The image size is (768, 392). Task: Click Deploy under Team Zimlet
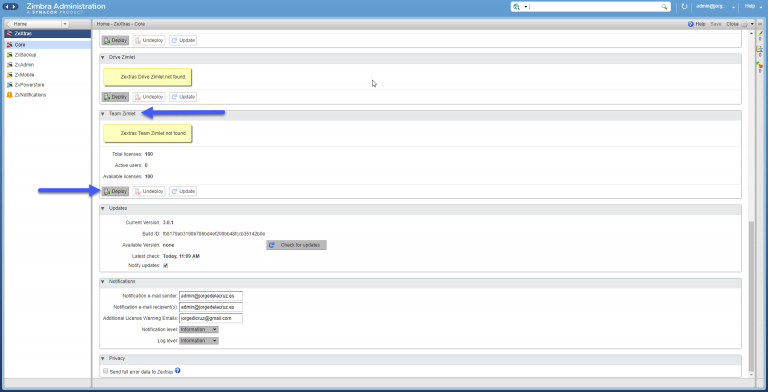coord(115,191)
